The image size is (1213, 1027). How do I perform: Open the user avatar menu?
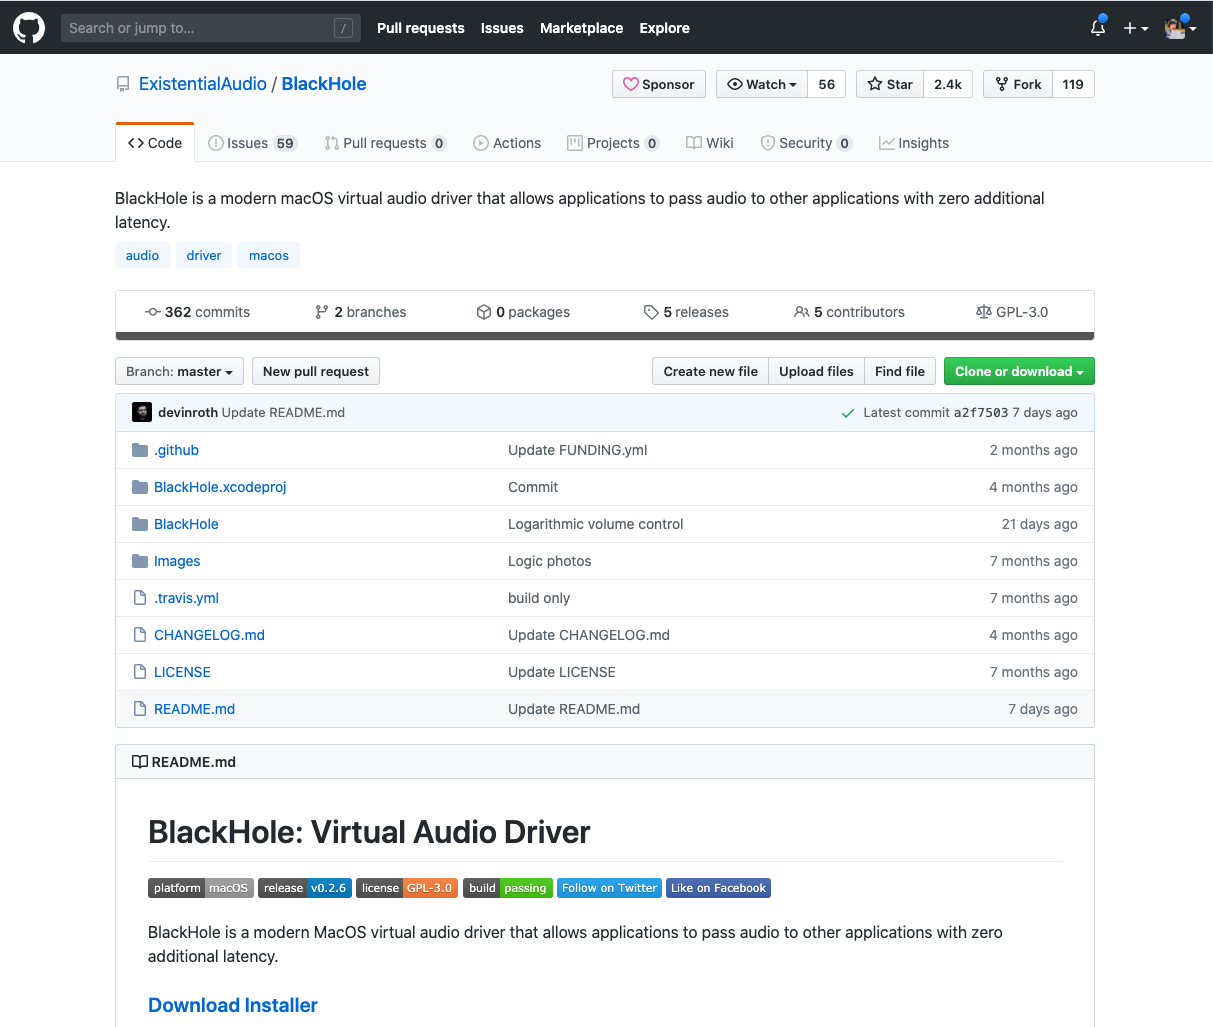[1180, 28]
